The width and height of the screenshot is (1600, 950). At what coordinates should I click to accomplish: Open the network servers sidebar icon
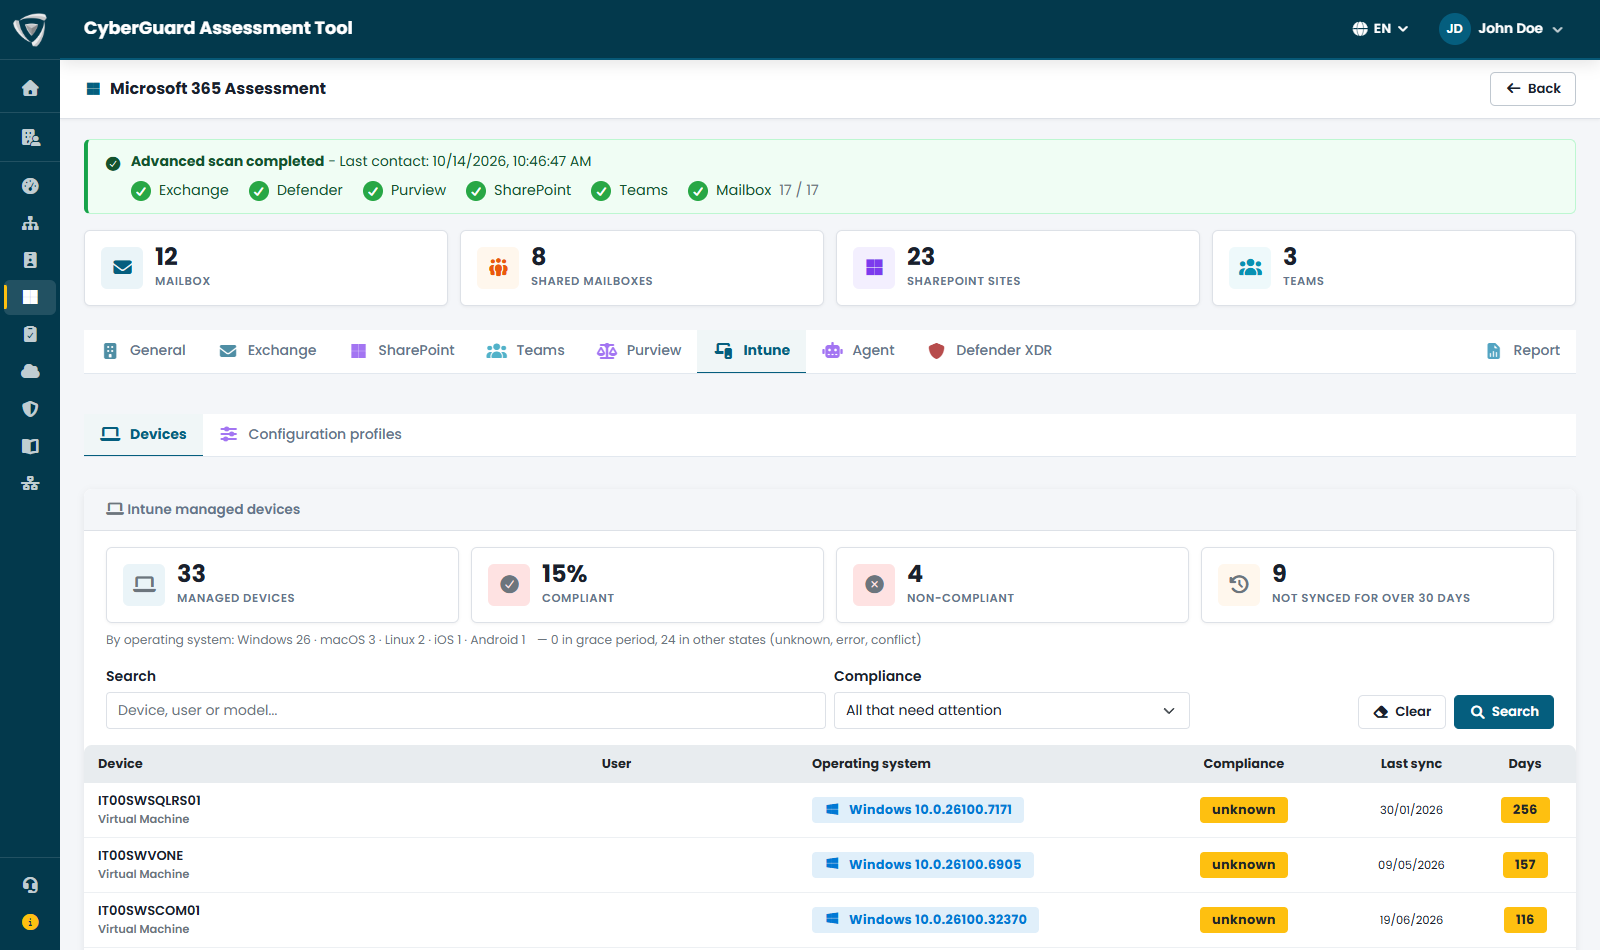click(x=30, y=483)
